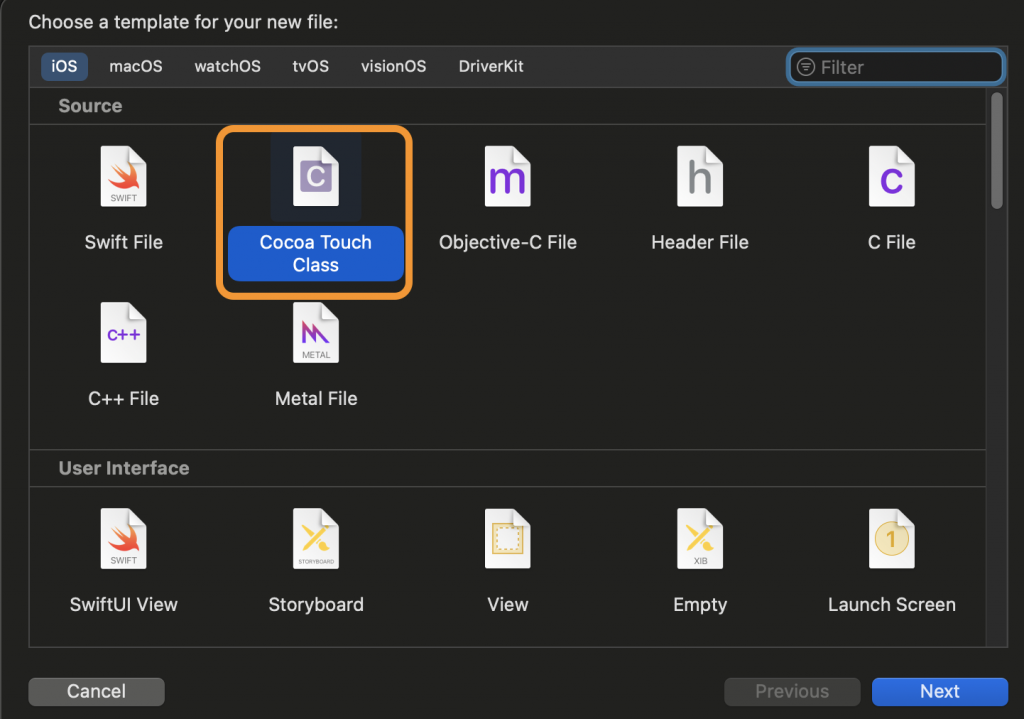Viewport: 1024px width, 719px height.
Task: Click the "Swift File" label
Action: (x=123, y=242)
